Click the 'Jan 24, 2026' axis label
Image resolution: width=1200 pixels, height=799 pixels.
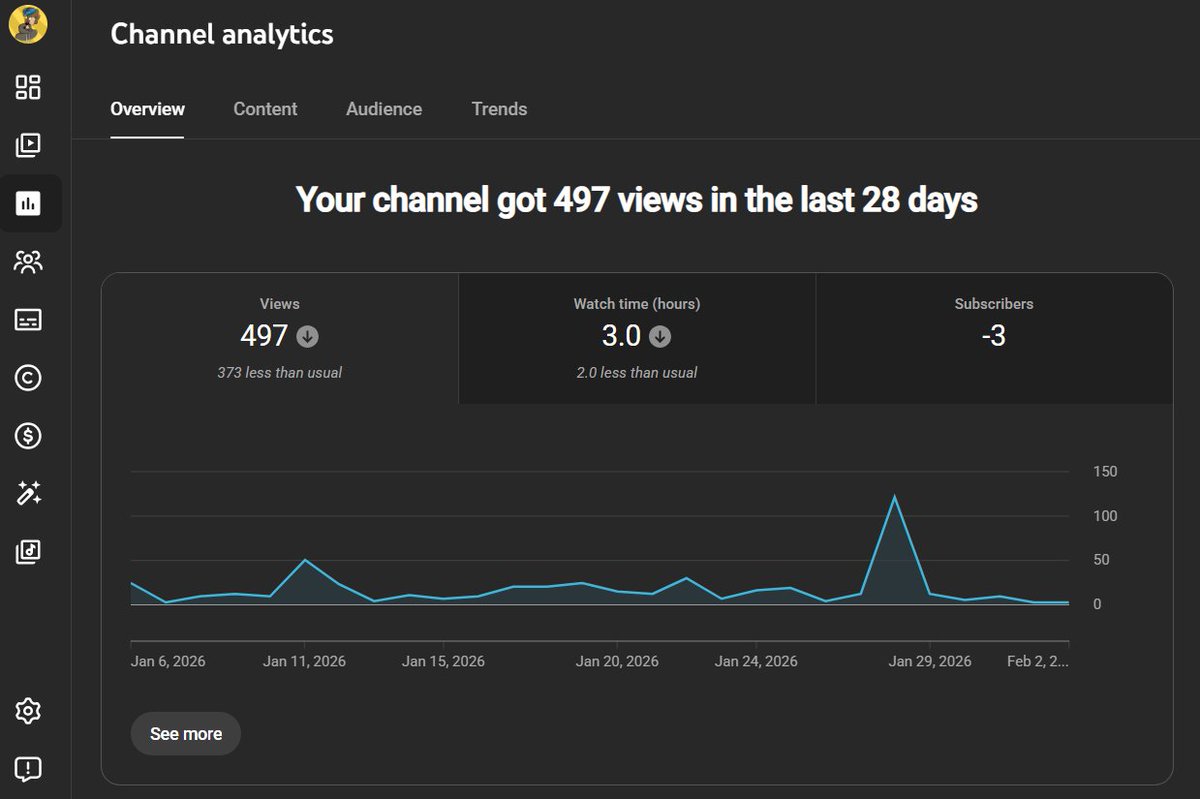756,661
